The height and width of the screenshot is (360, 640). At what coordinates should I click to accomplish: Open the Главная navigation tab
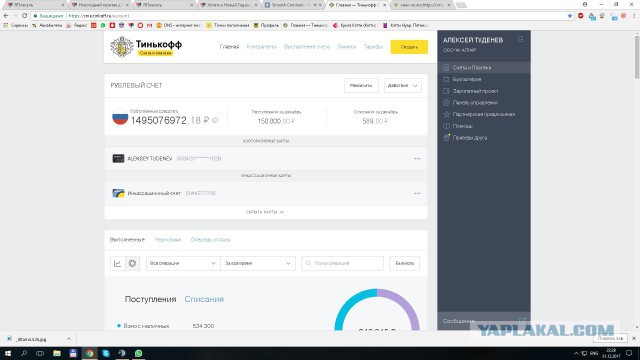(x=229, y=47)
